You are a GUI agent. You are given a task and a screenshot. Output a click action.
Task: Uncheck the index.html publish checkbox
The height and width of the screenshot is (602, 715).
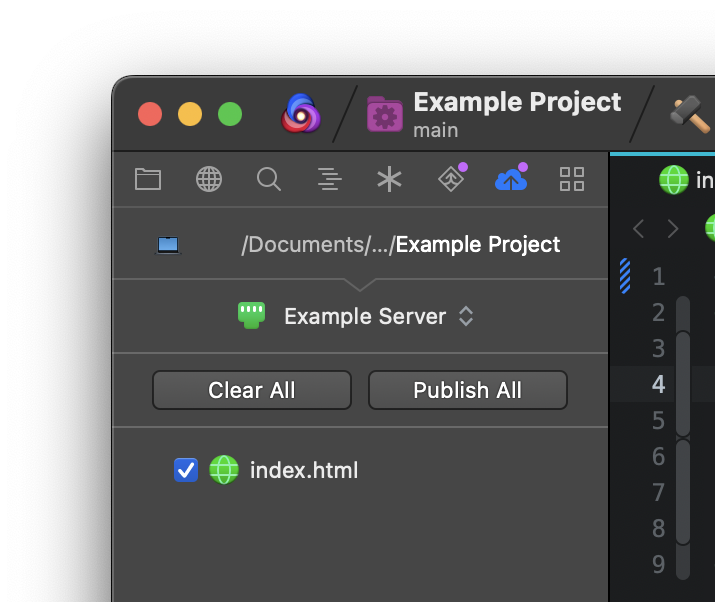(x=186, y=470)
